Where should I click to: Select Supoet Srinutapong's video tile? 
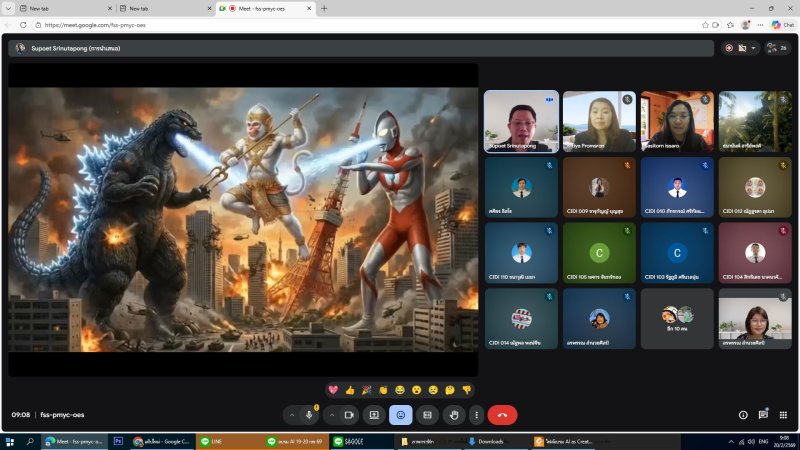[x=521, y=121]
